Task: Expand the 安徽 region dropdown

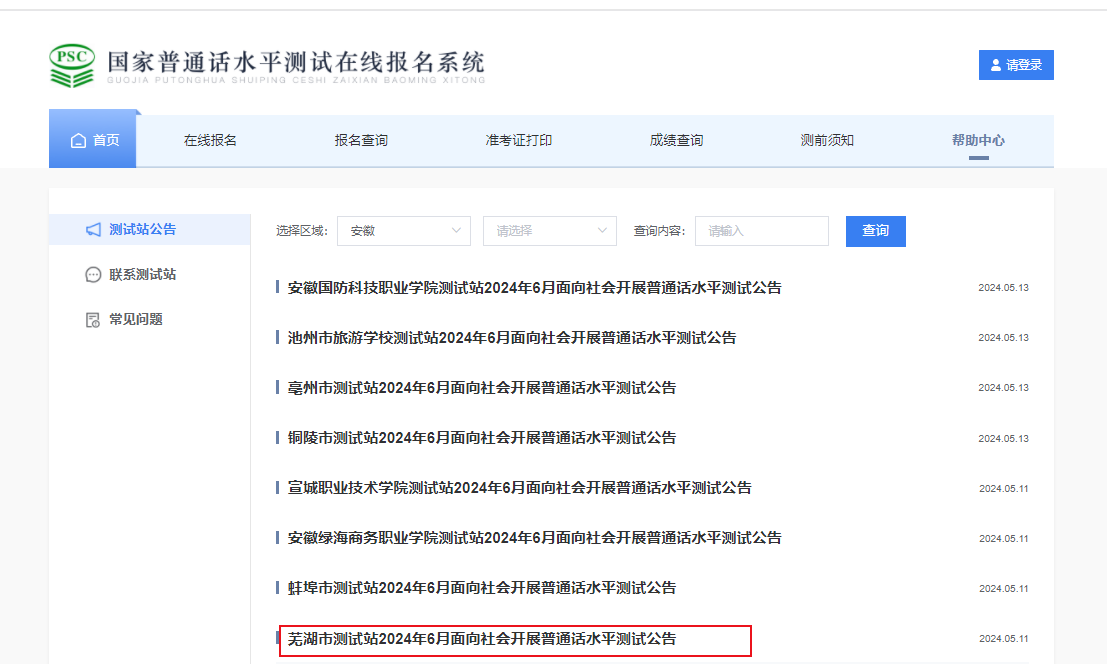Action: click(x=403, y=231)
